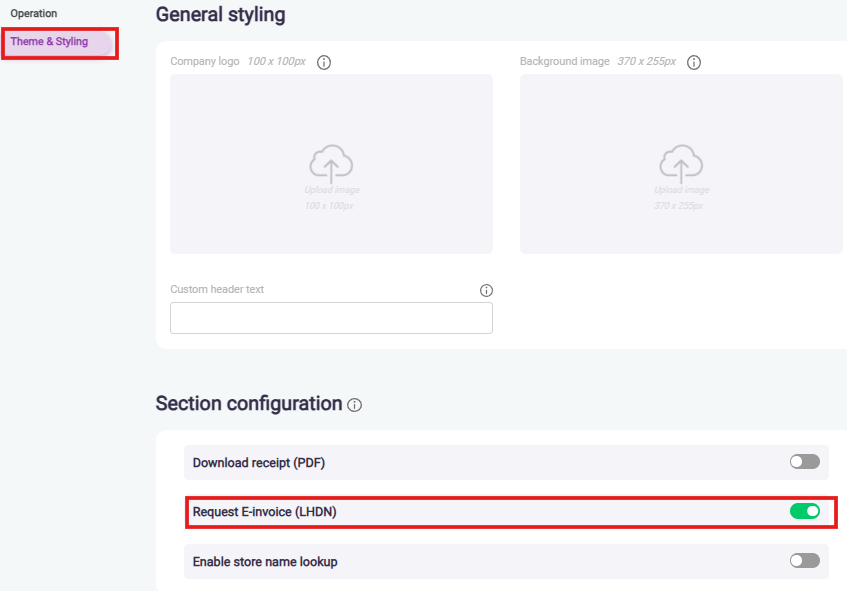Click the Custom header text label

[217, 290]
